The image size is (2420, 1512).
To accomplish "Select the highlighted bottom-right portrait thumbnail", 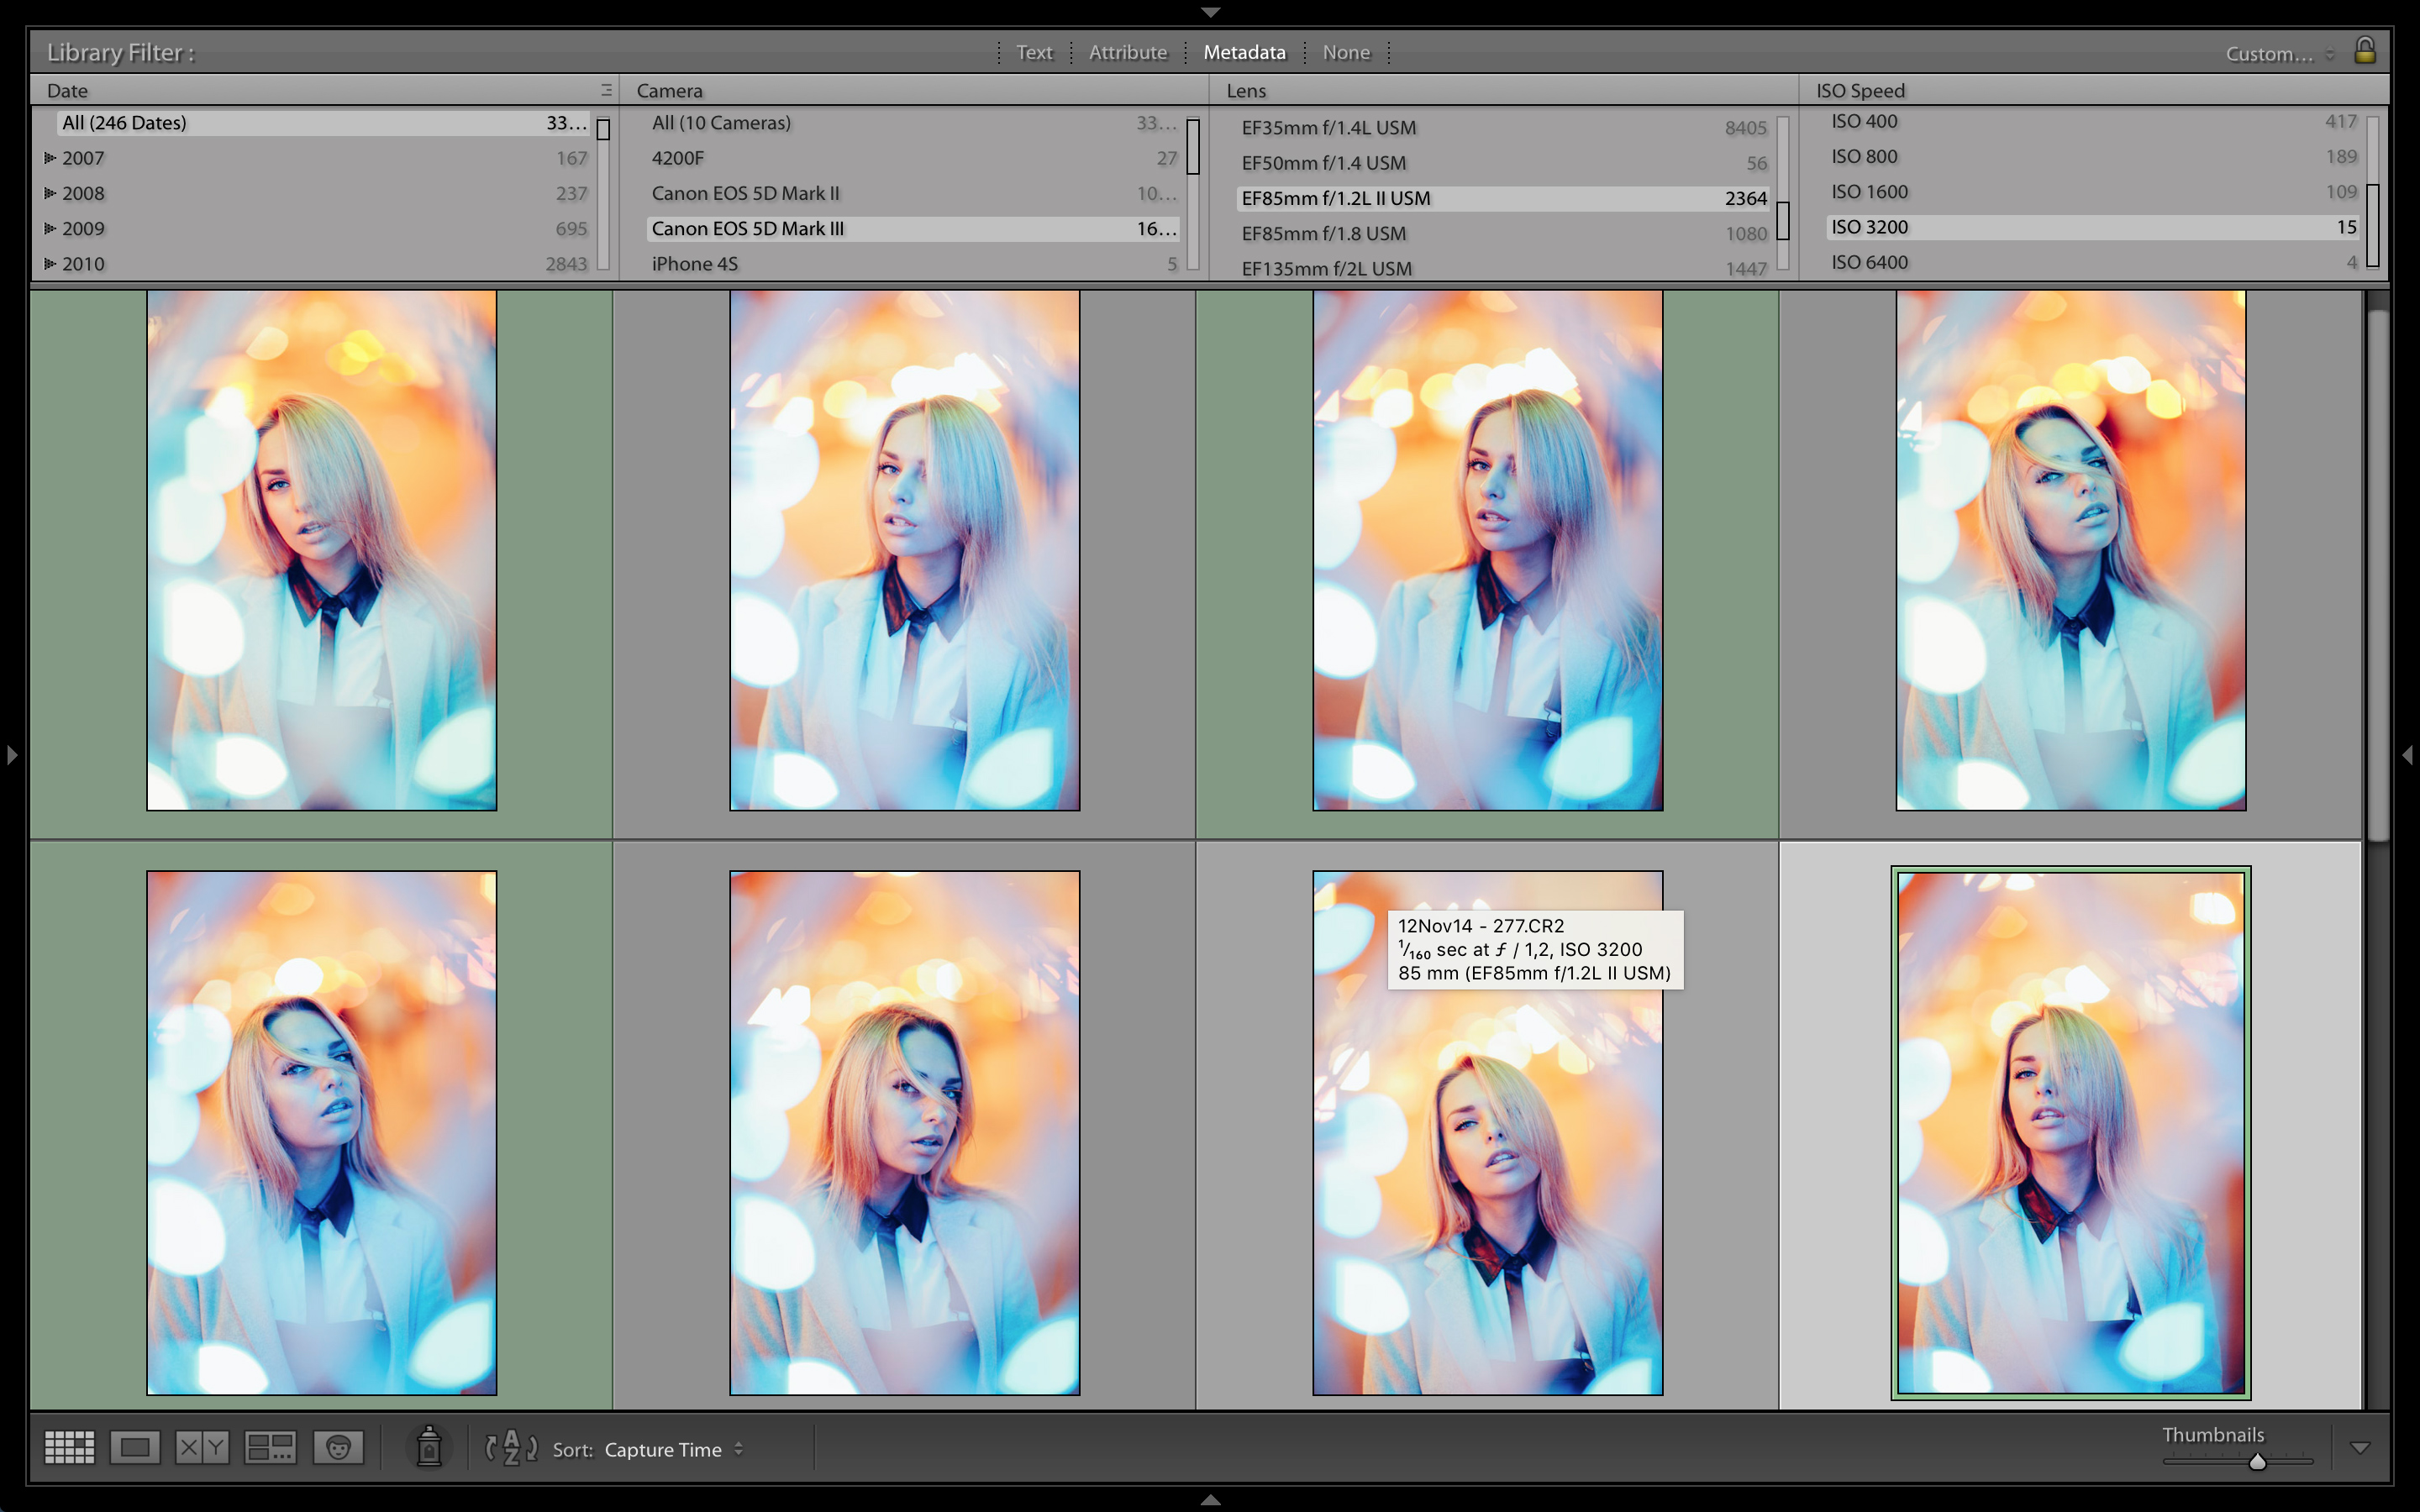I will (x=2070, y=1132).
